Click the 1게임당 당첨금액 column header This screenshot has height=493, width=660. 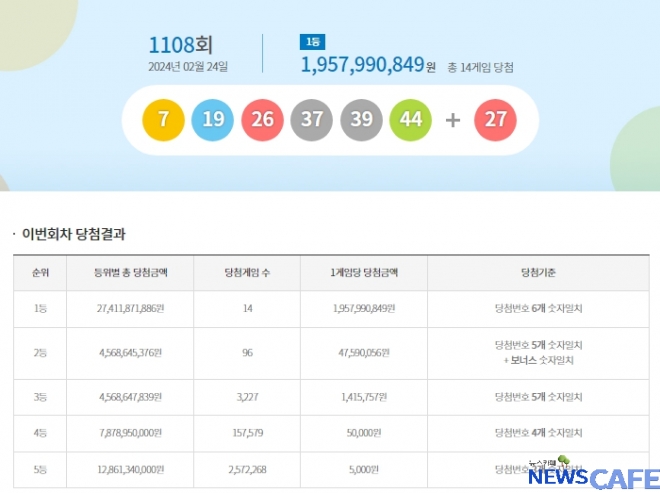365,272
